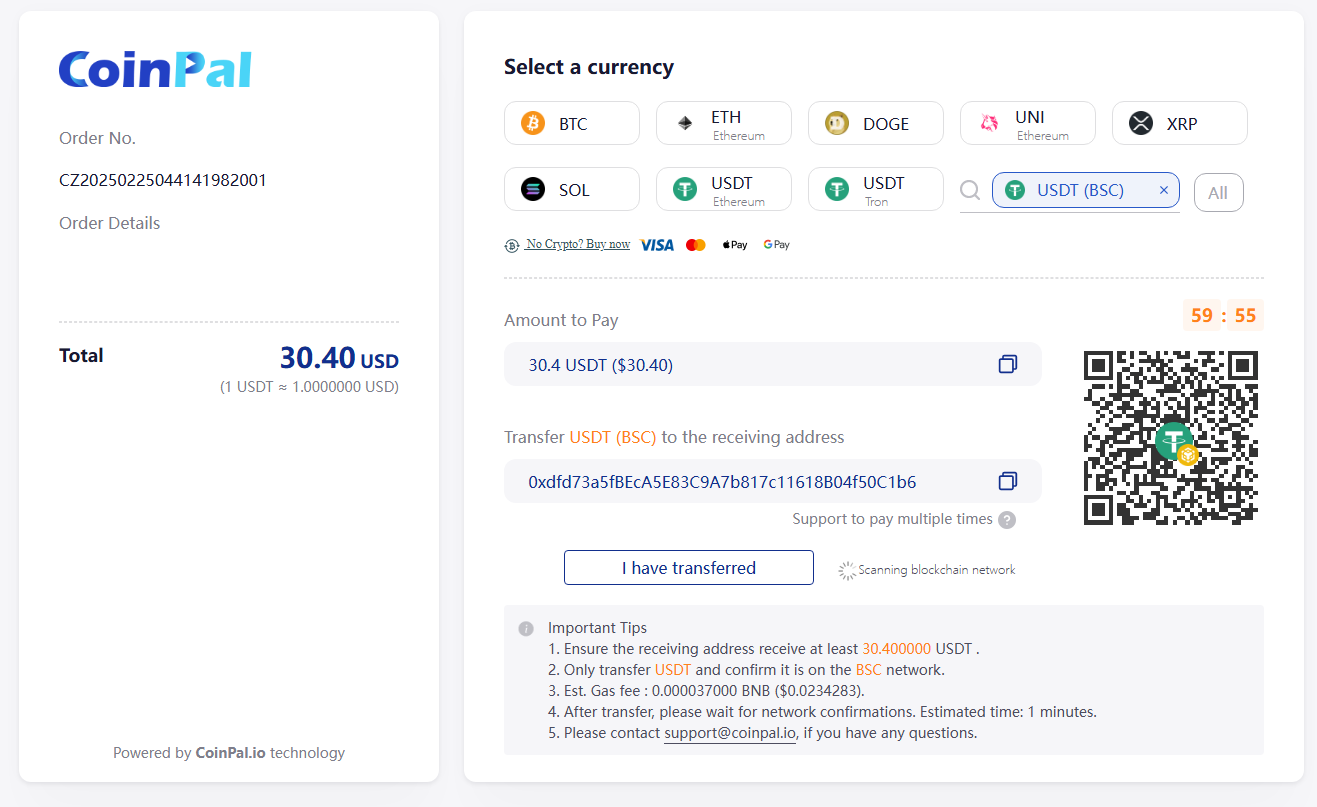Screen dimensions: 1317x807
Task: Select USDT on Tron network
Action: click(875, 190)
